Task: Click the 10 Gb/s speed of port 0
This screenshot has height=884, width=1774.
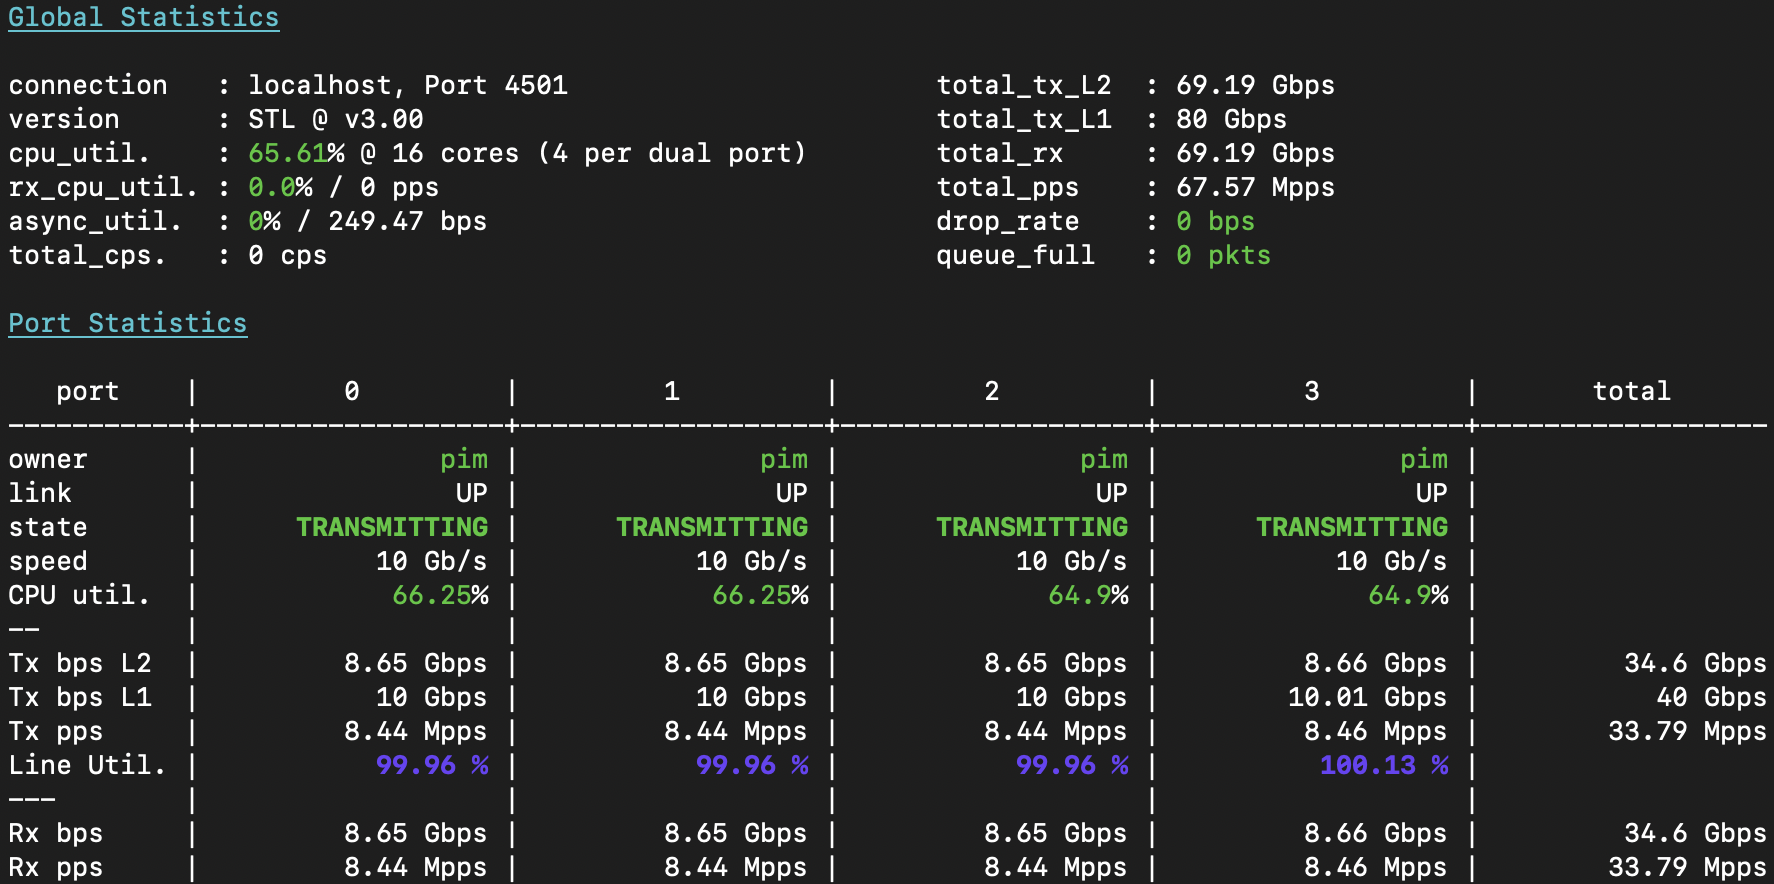Action: (431, 562)
